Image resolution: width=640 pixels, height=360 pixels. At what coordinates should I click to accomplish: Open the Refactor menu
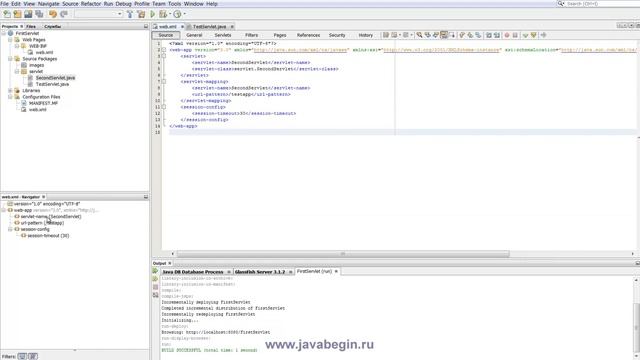pos(91,4)
